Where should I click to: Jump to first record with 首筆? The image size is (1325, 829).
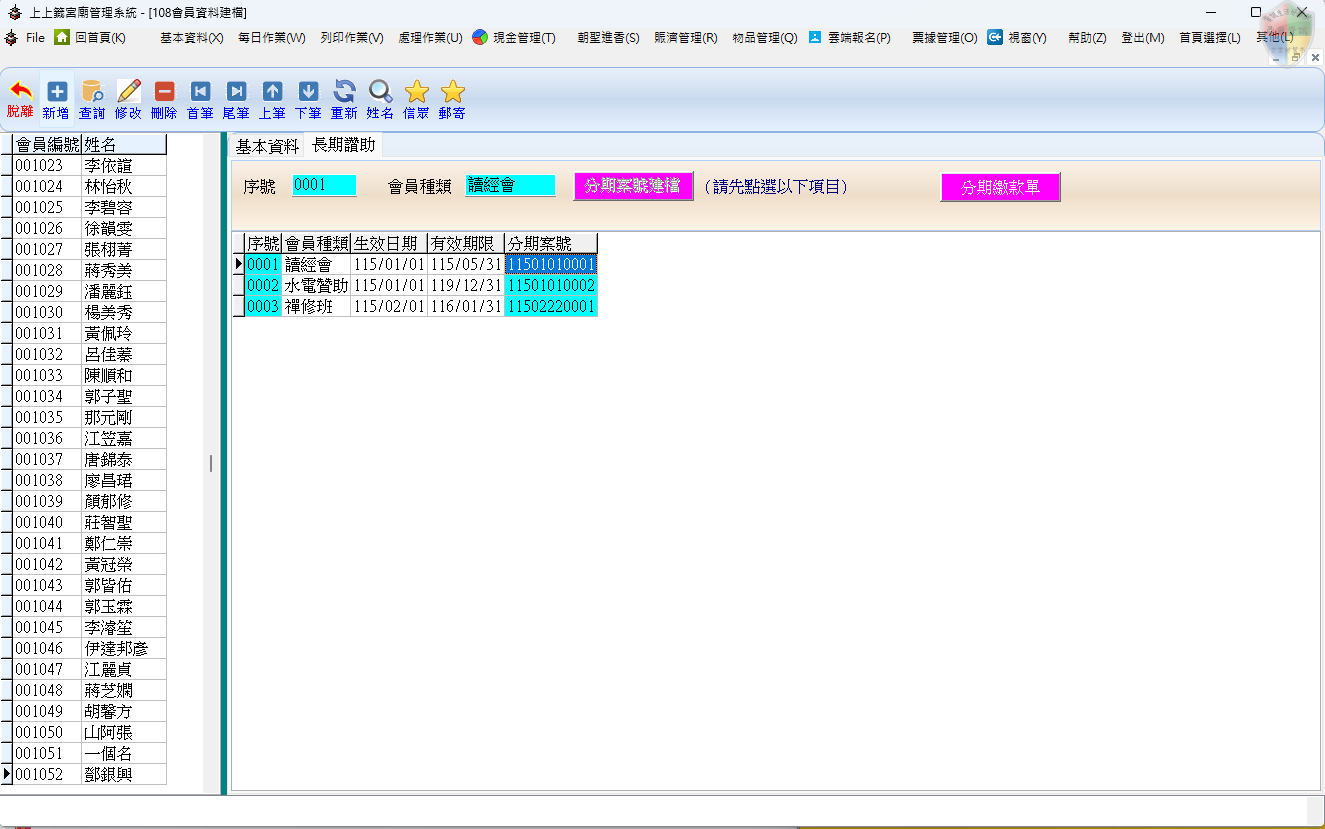[x=200, y=92]
